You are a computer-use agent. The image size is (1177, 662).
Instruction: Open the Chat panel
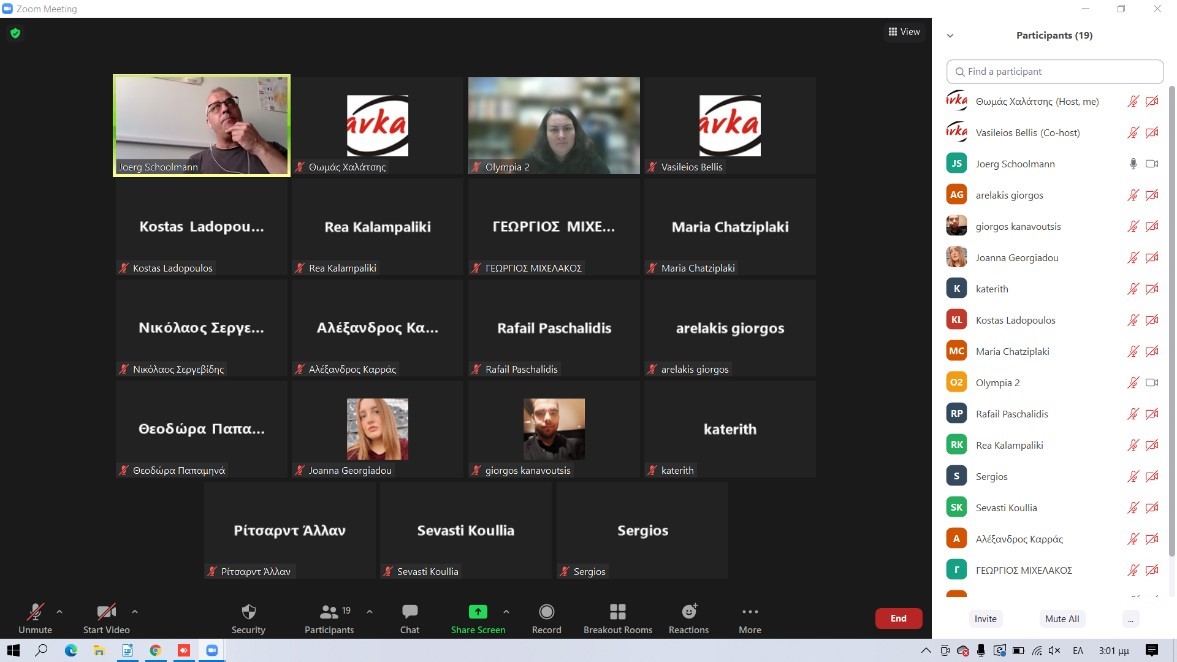click(x=409, y=618)
